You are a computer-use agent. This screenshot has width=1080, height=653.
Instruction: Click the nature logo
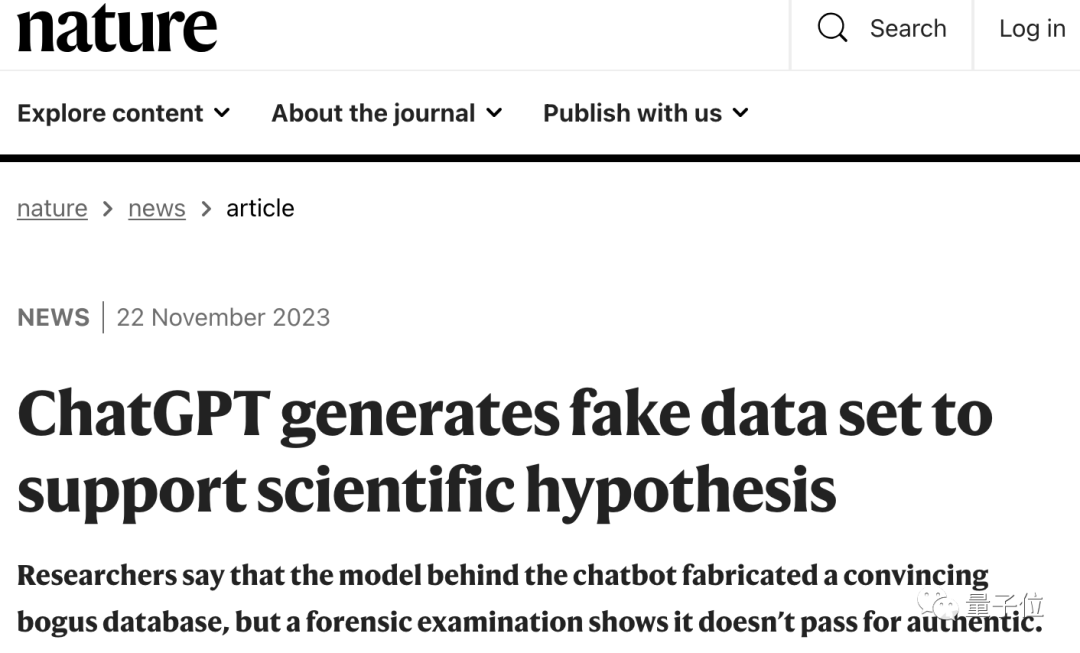tap(117, 27)
